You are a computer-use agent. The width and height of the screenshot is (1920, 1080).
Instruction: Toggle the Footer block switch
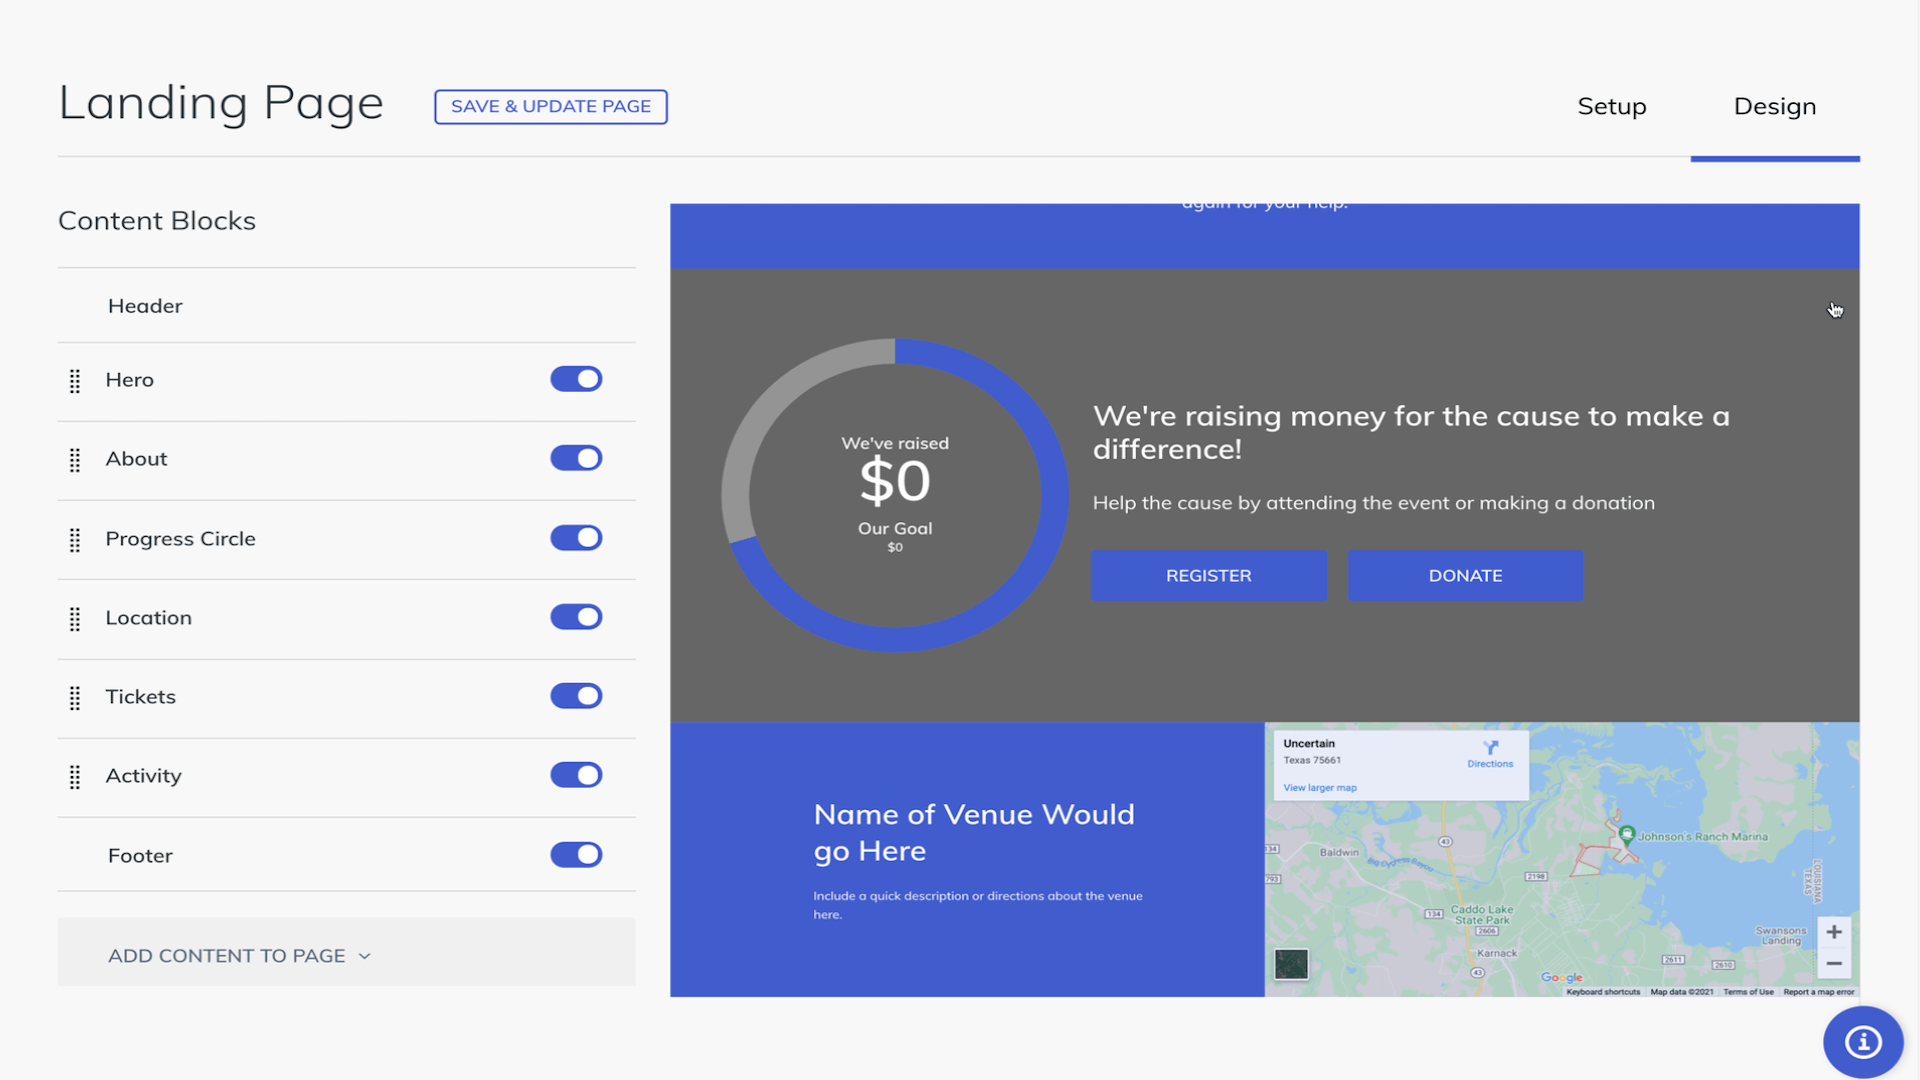click(576, 855)
